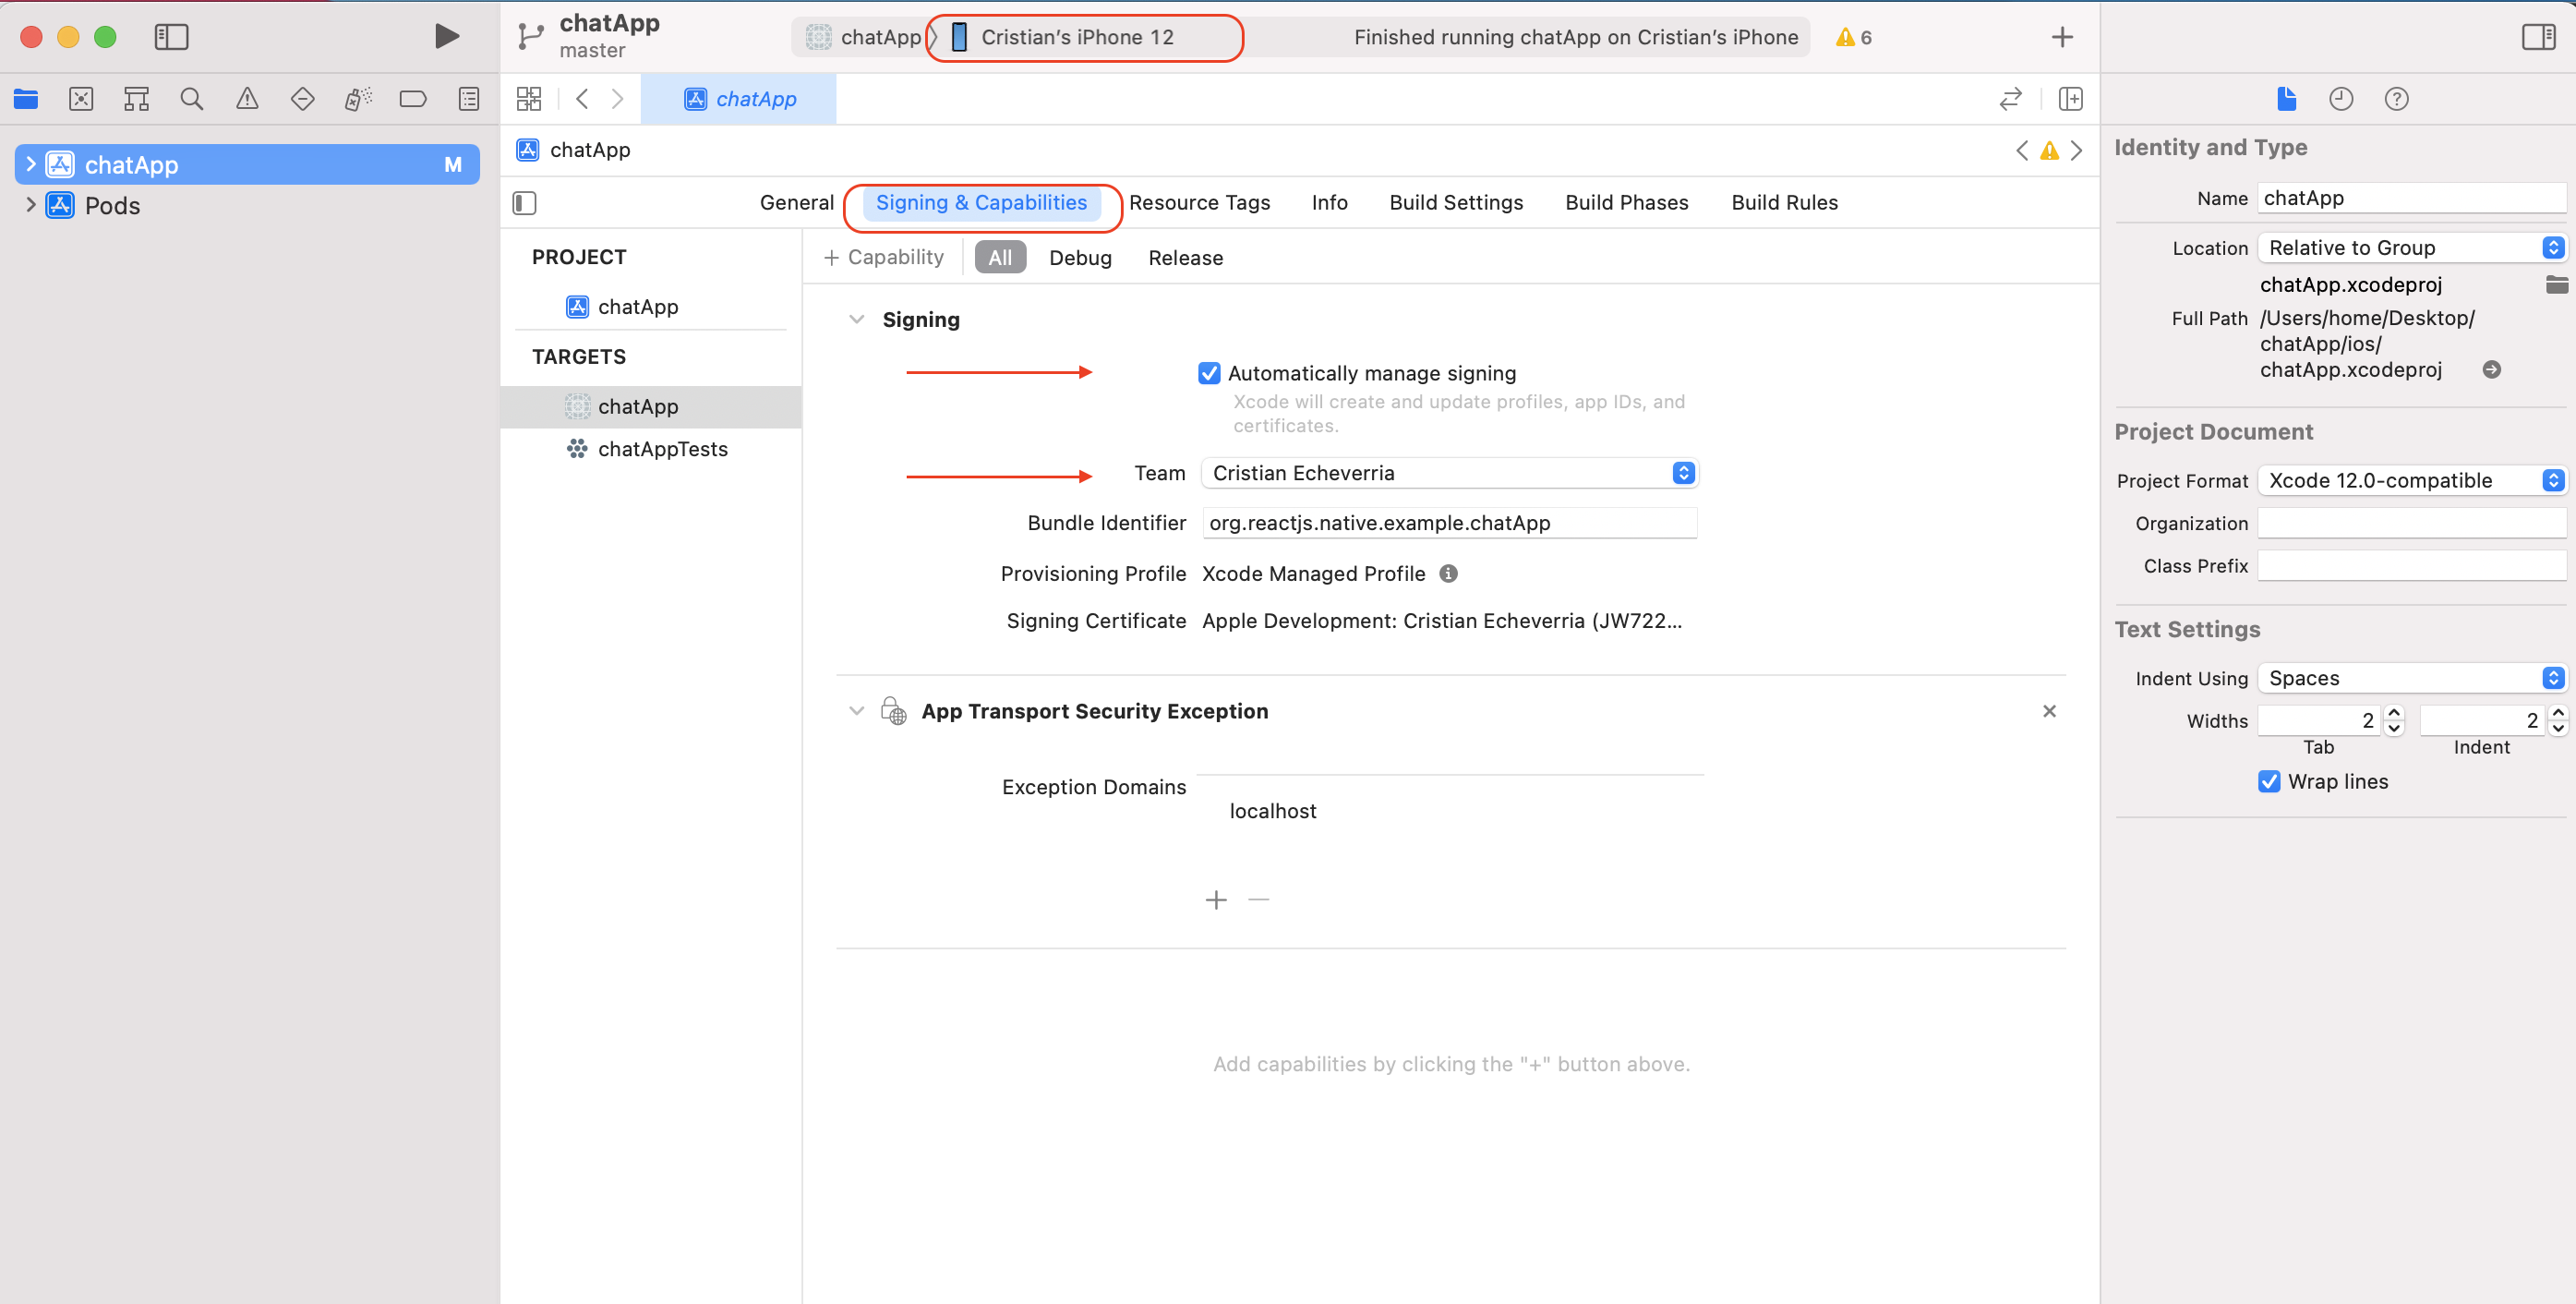Filter capabilities by Release configuration
2576x1304 pixels.
pyautogui.click(x=1185, y=257)
